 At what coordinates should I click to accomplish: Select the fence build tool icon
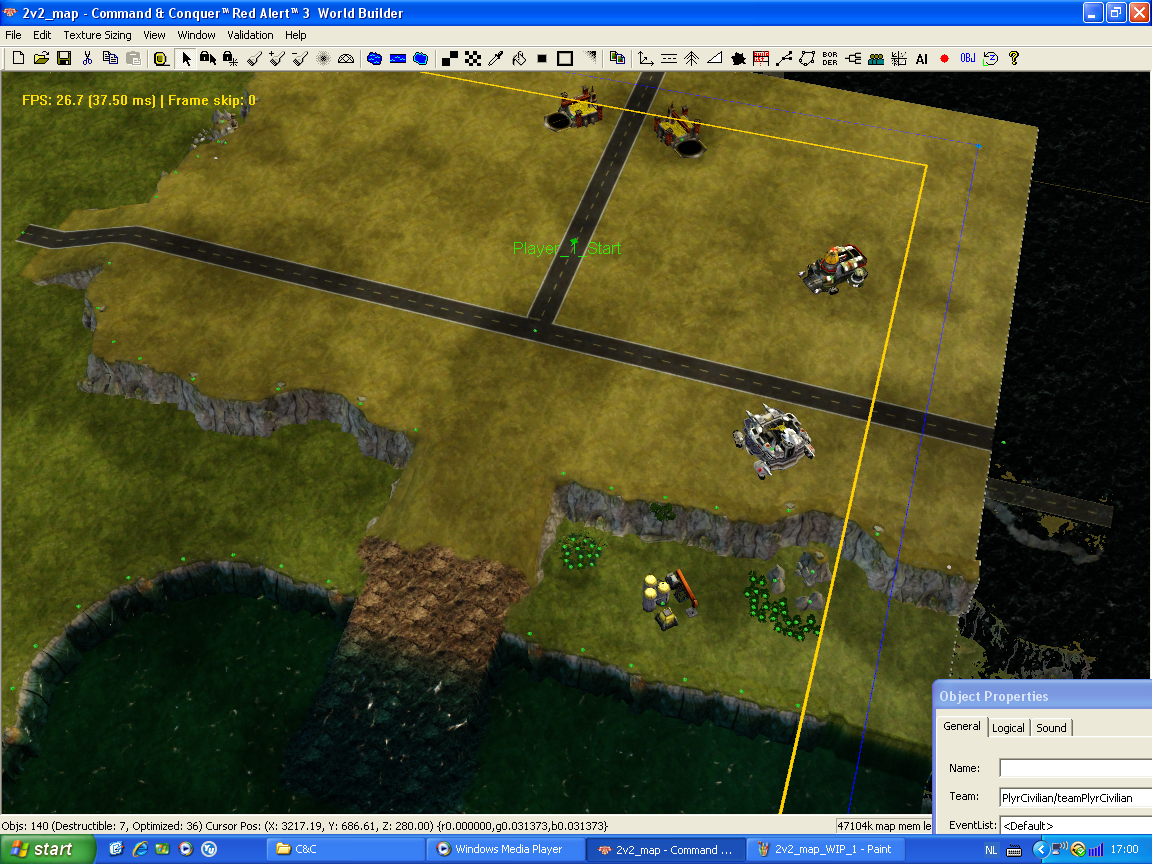pos(761,58)
